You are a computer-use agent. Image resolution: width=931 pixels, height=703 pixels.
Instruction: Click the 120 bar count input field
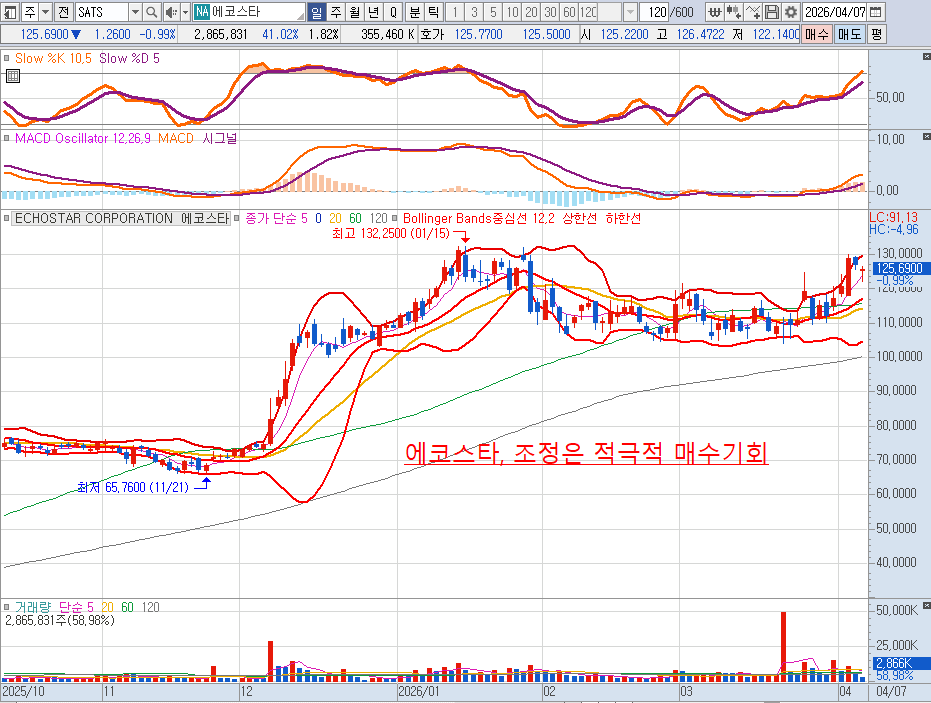click(653, 12)
